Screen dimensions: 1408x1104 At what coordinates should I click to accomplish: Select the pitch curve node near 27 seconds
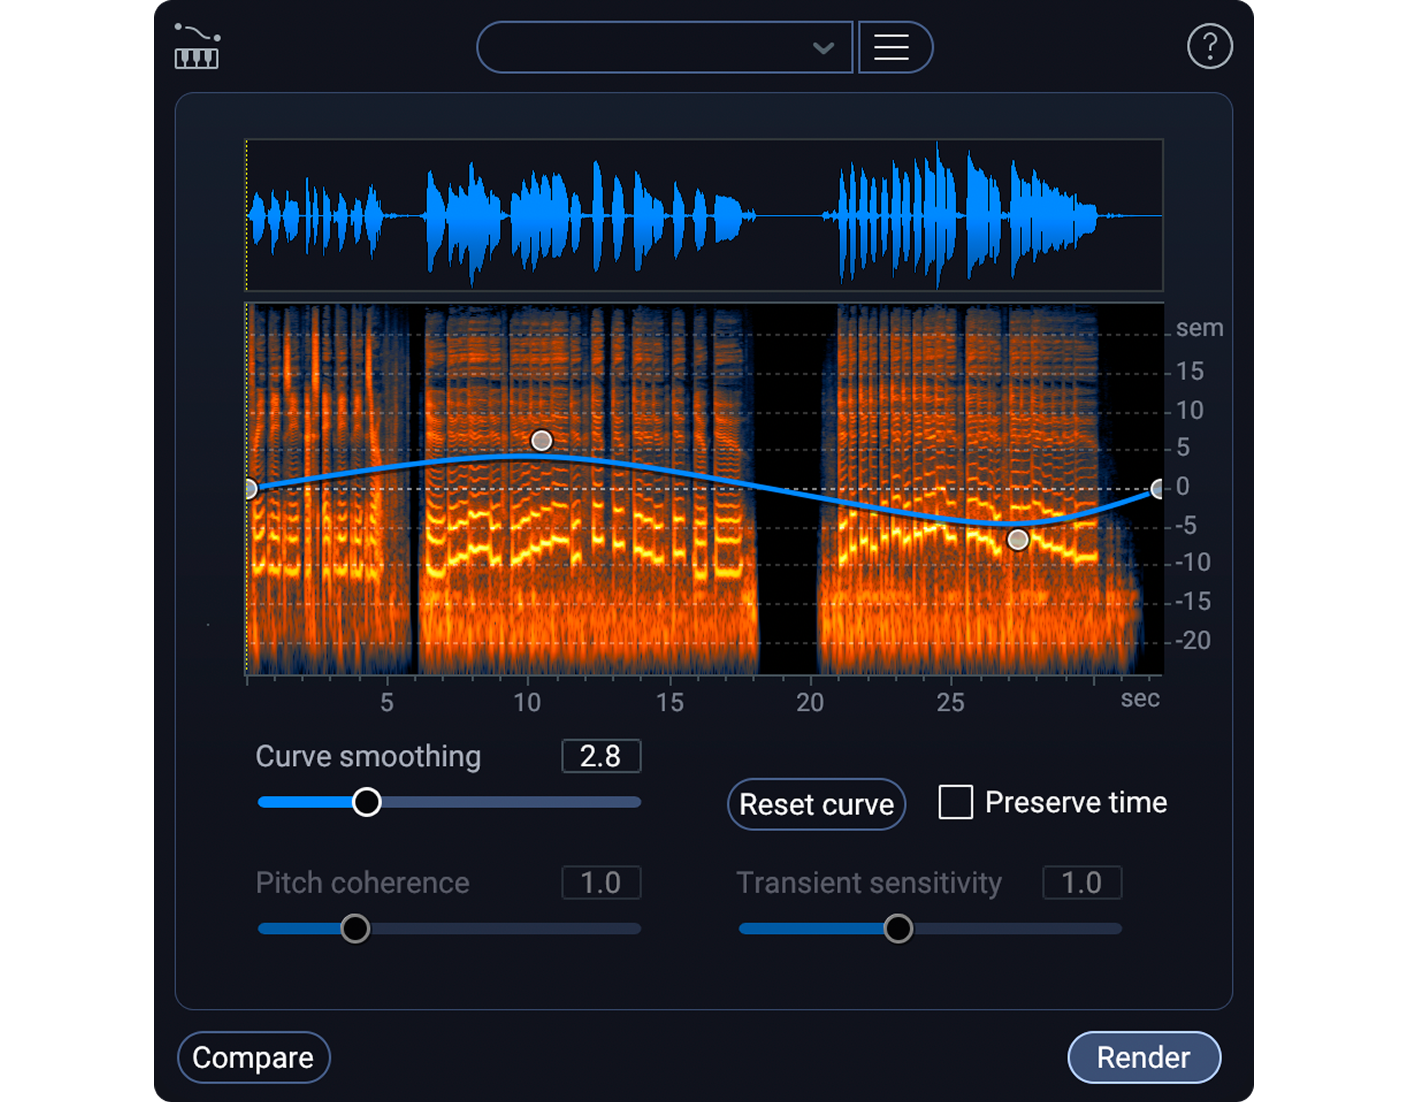[x=1017, y=539]
